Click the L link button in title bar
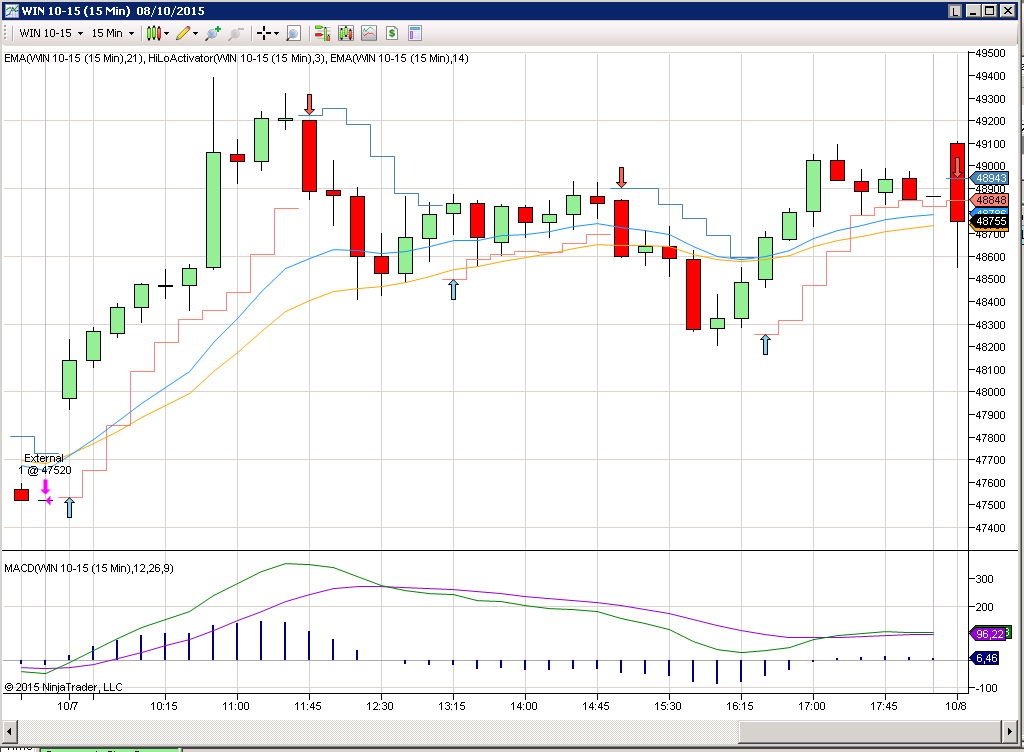Screen dimensions: 1024x752 (x=955, y=11)
